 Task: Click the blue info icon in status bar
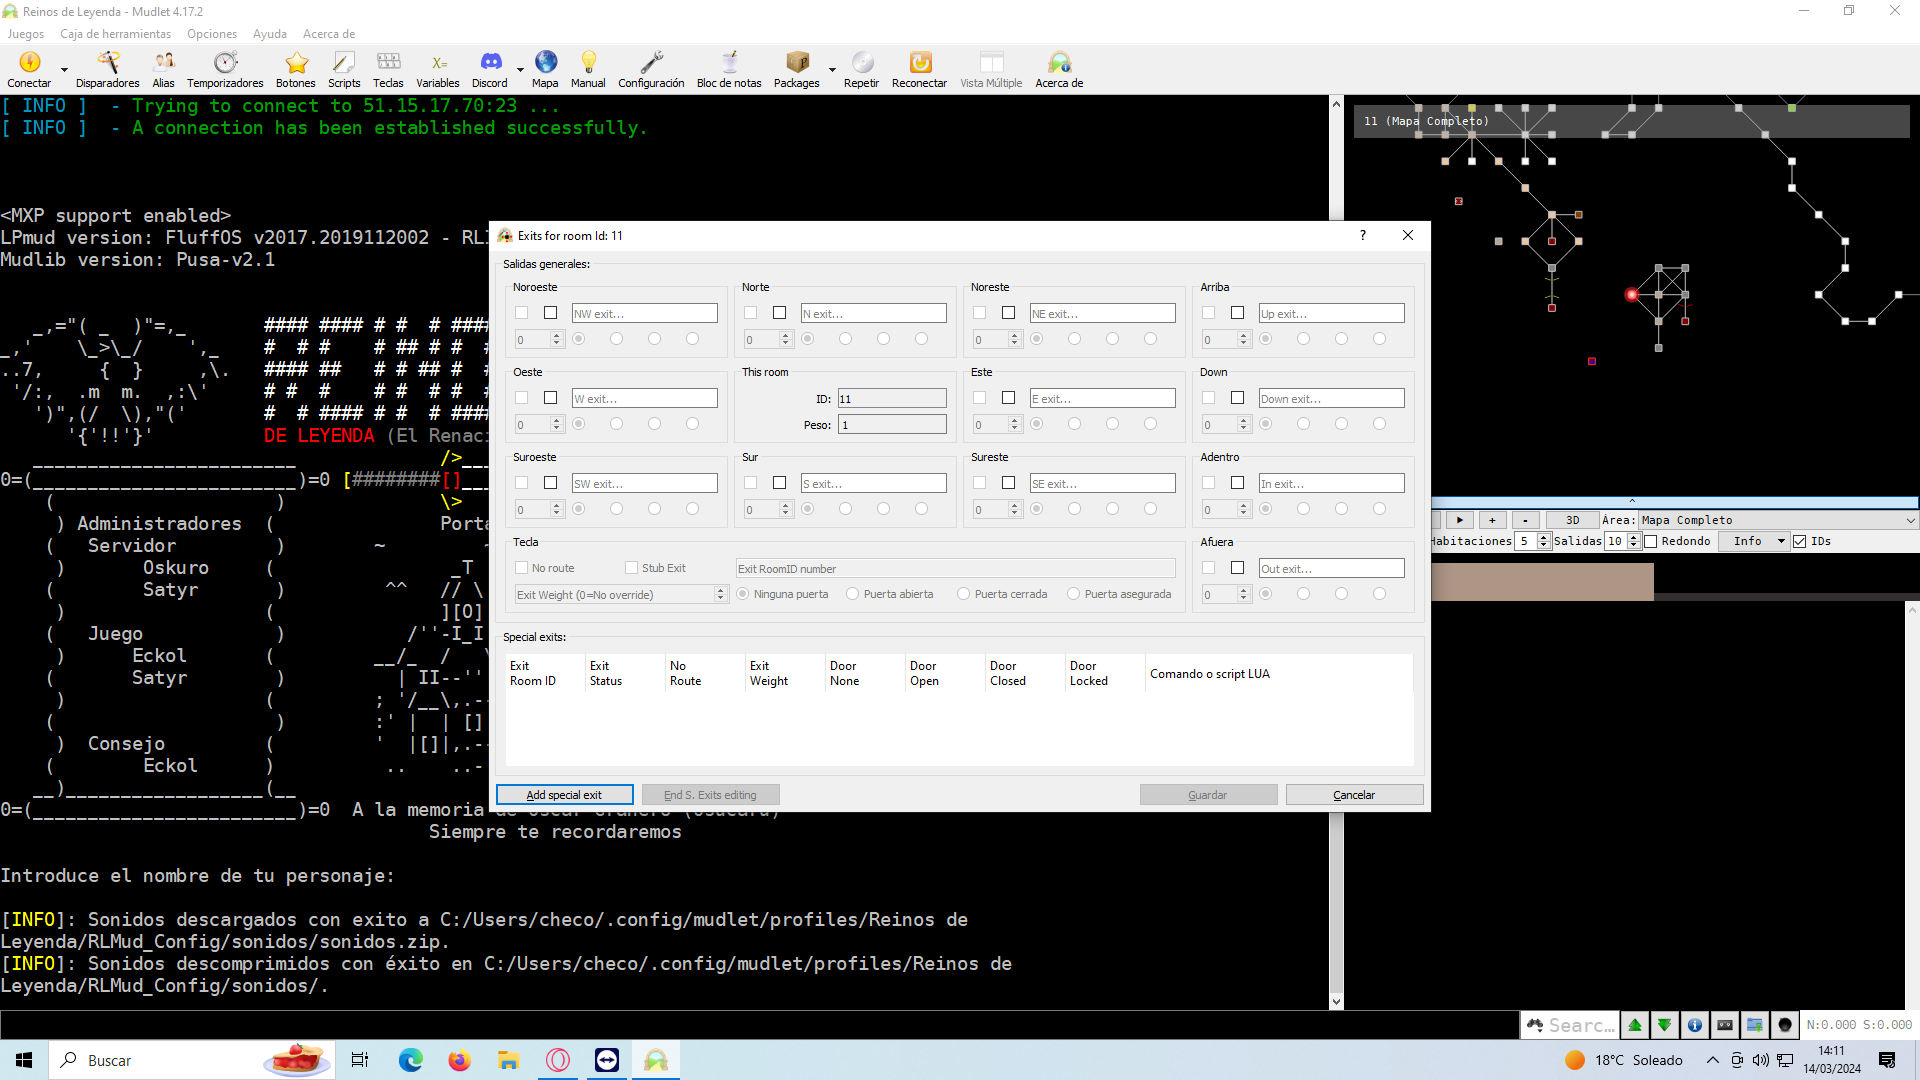tap(1694, 1025)
